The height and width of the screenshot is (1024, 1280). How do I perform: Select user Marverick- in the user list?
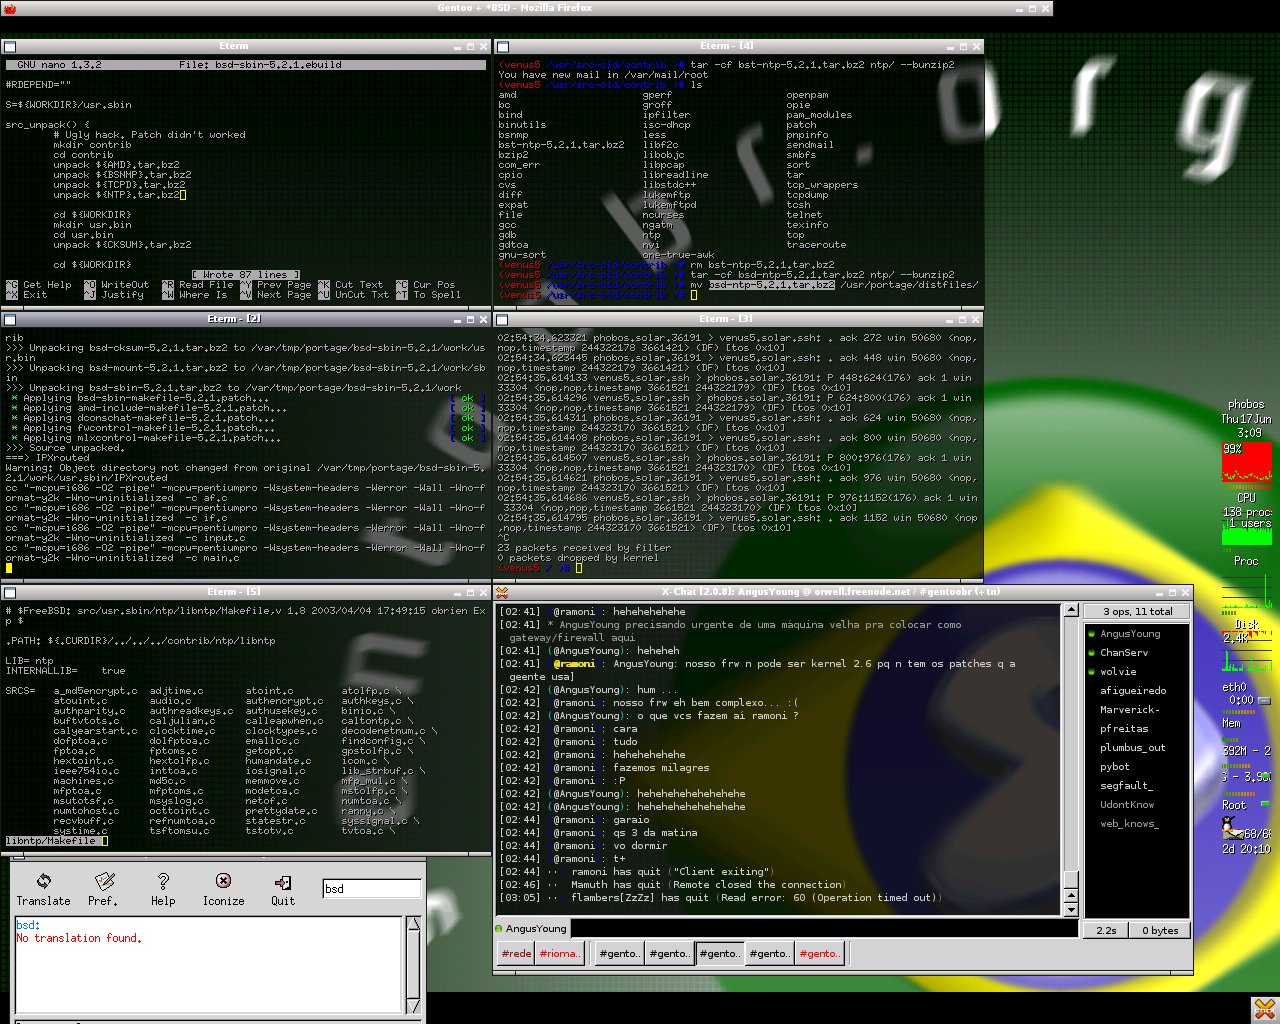[x=1129, y=710]
